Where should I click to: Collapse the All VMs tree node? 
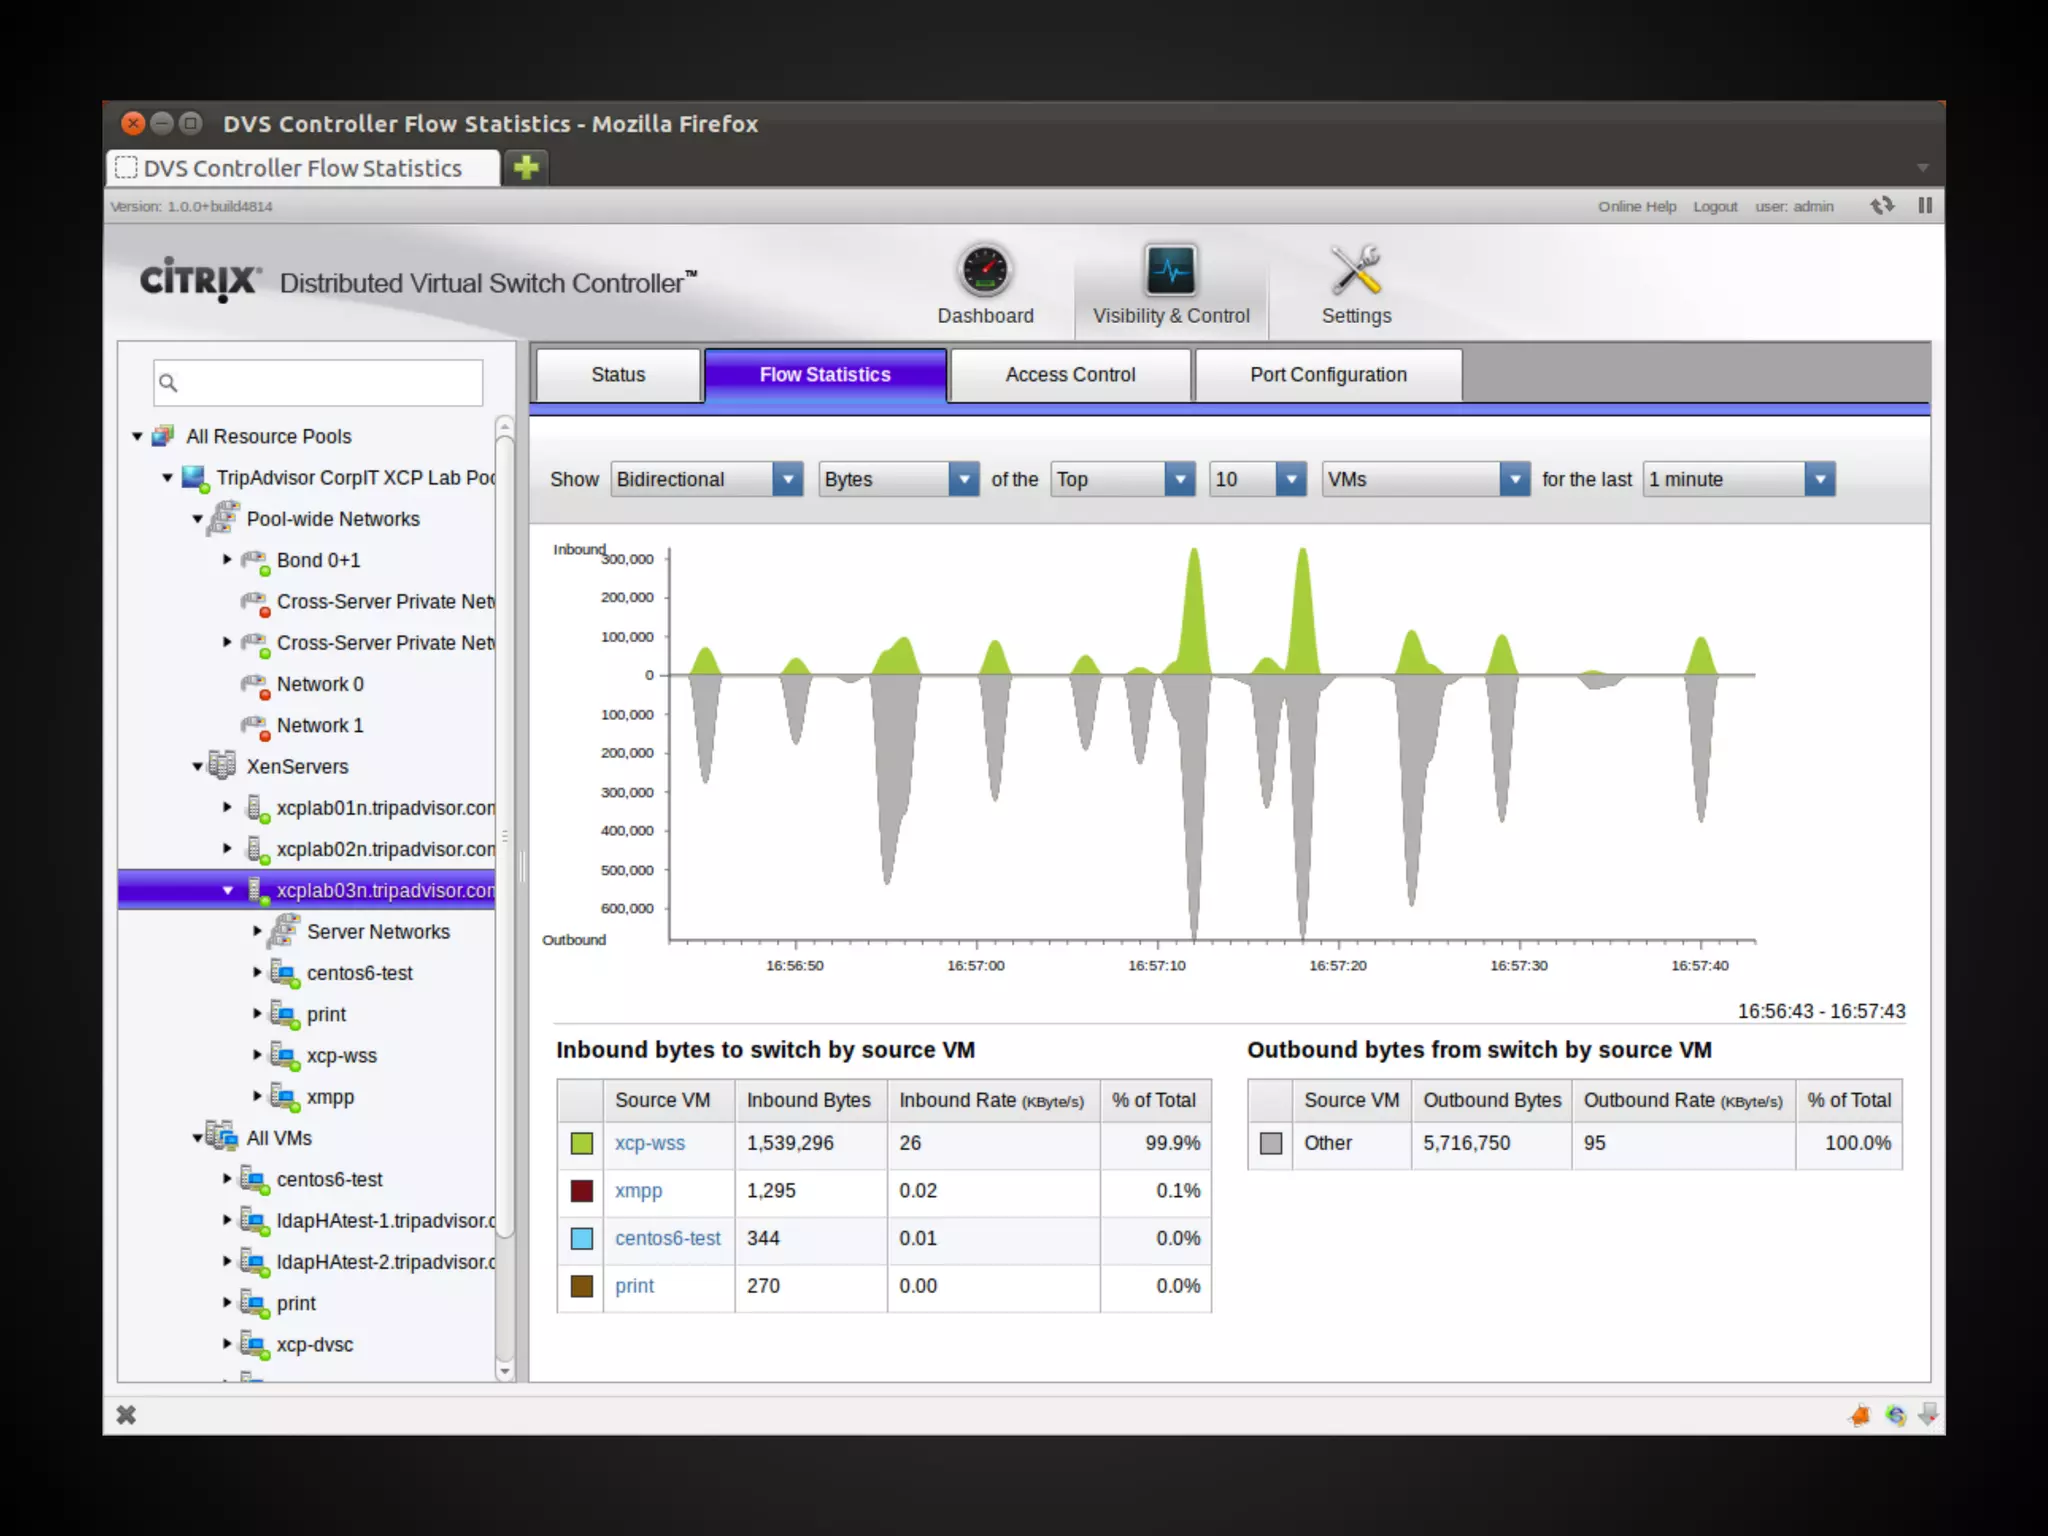pyautogui.click(x=197, y=1138)
